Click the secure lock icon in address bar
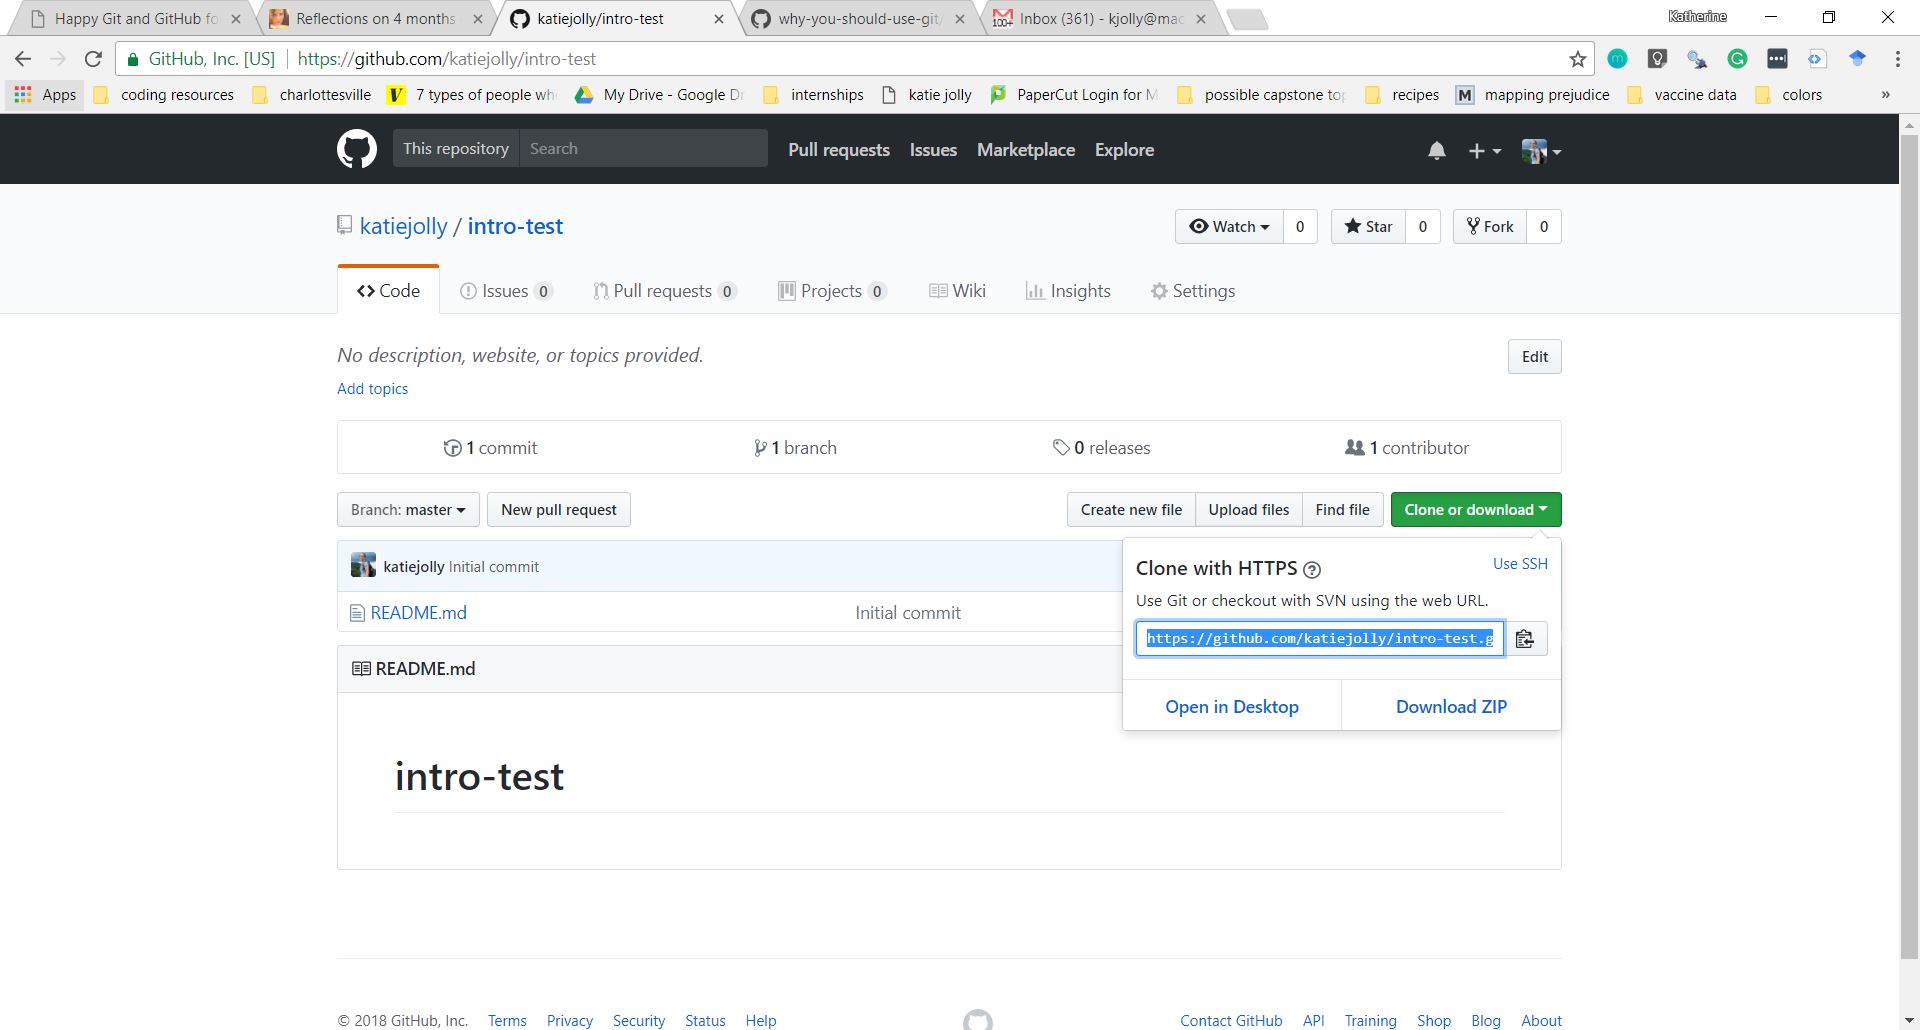The image size is (1920, 1030). 131,59
